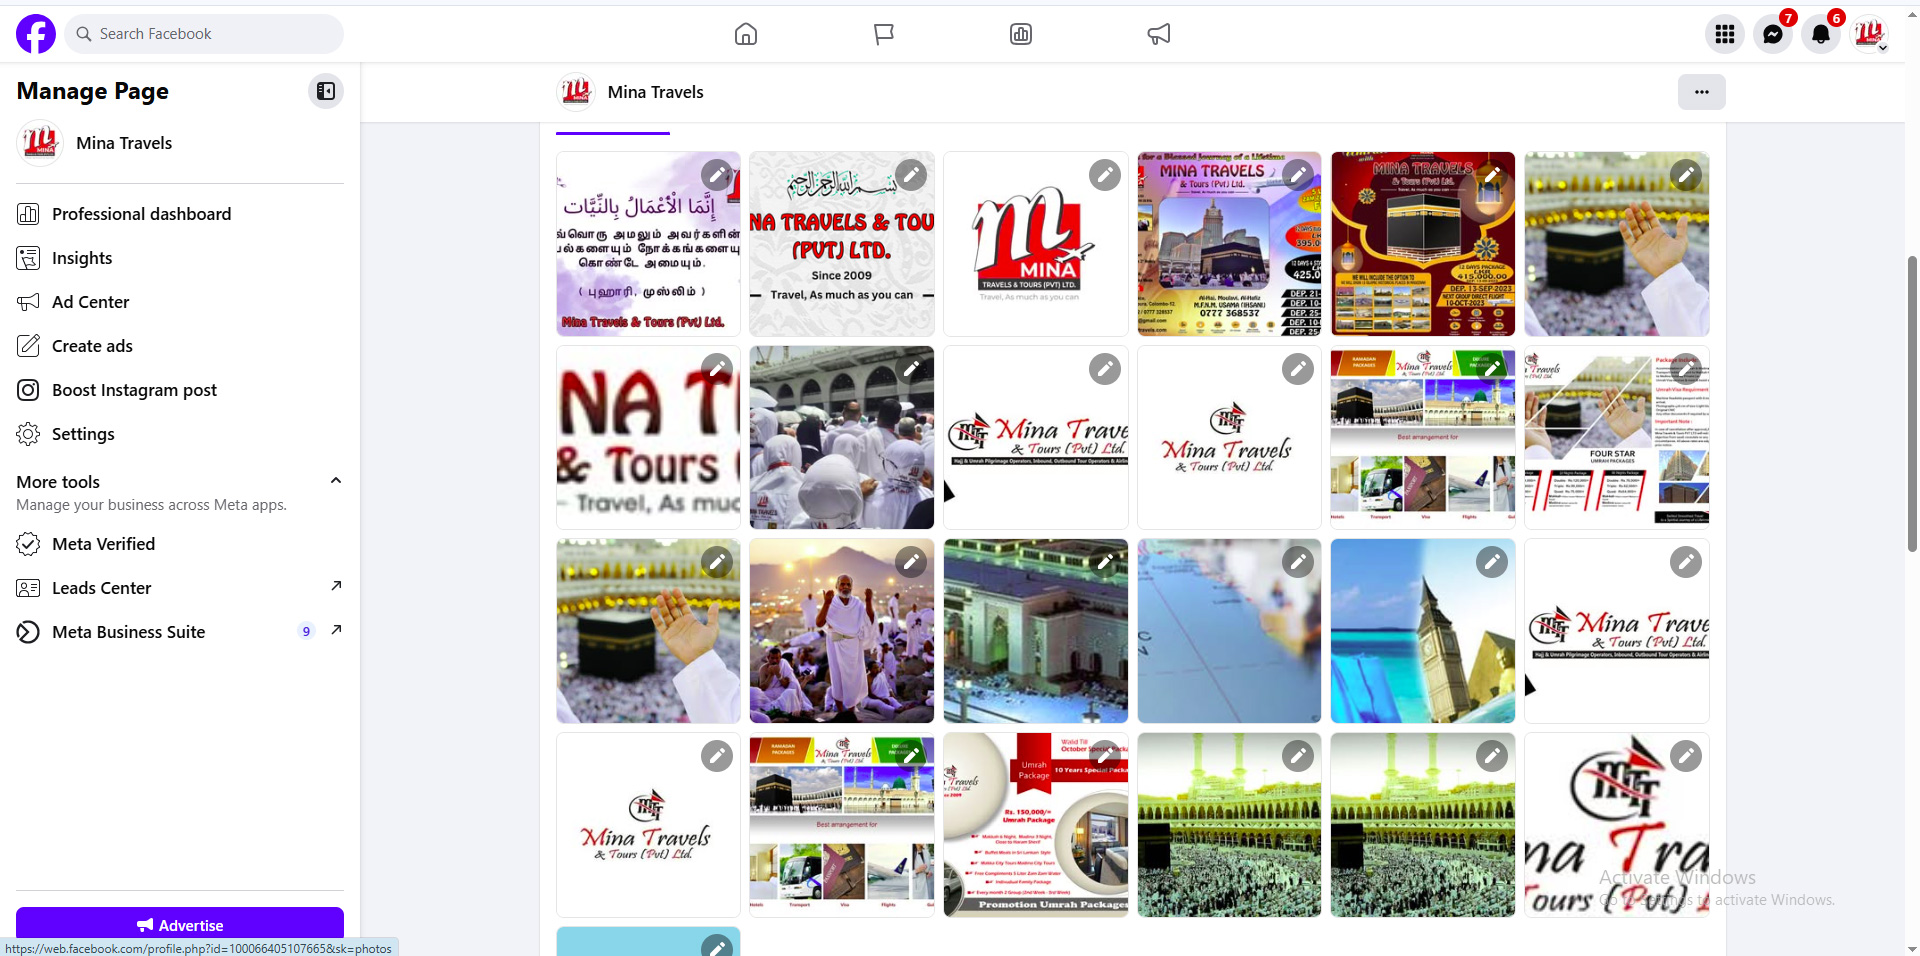
Task: Open Meta Business Suite link
Action: [128, 632]
